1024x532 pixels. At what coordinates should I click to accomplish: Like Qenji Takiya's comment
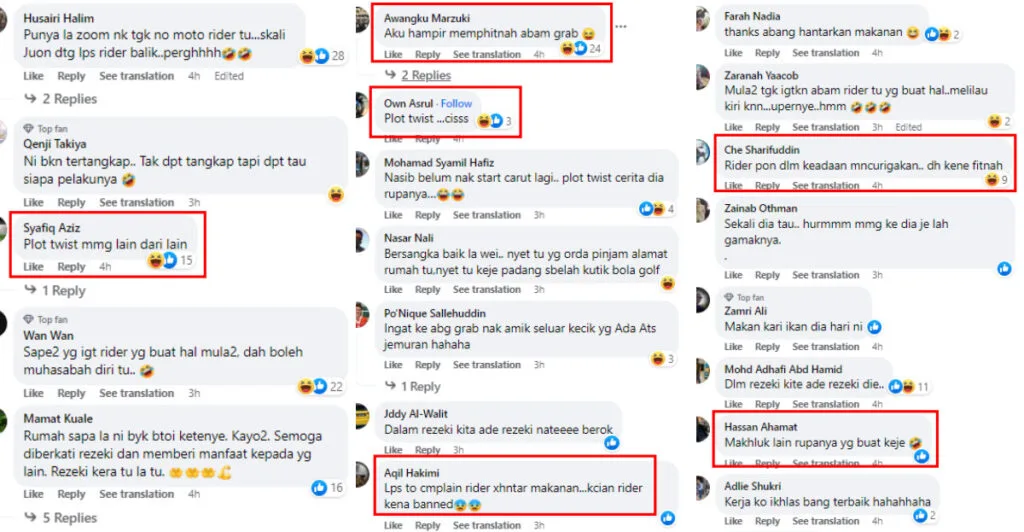coord(33,202)
